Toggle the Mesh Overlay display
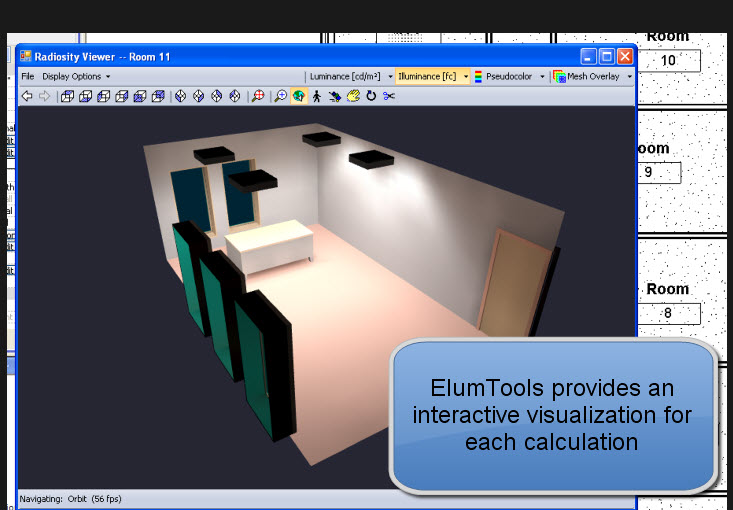This screenshot has width=733, height=510. [593, 76]
